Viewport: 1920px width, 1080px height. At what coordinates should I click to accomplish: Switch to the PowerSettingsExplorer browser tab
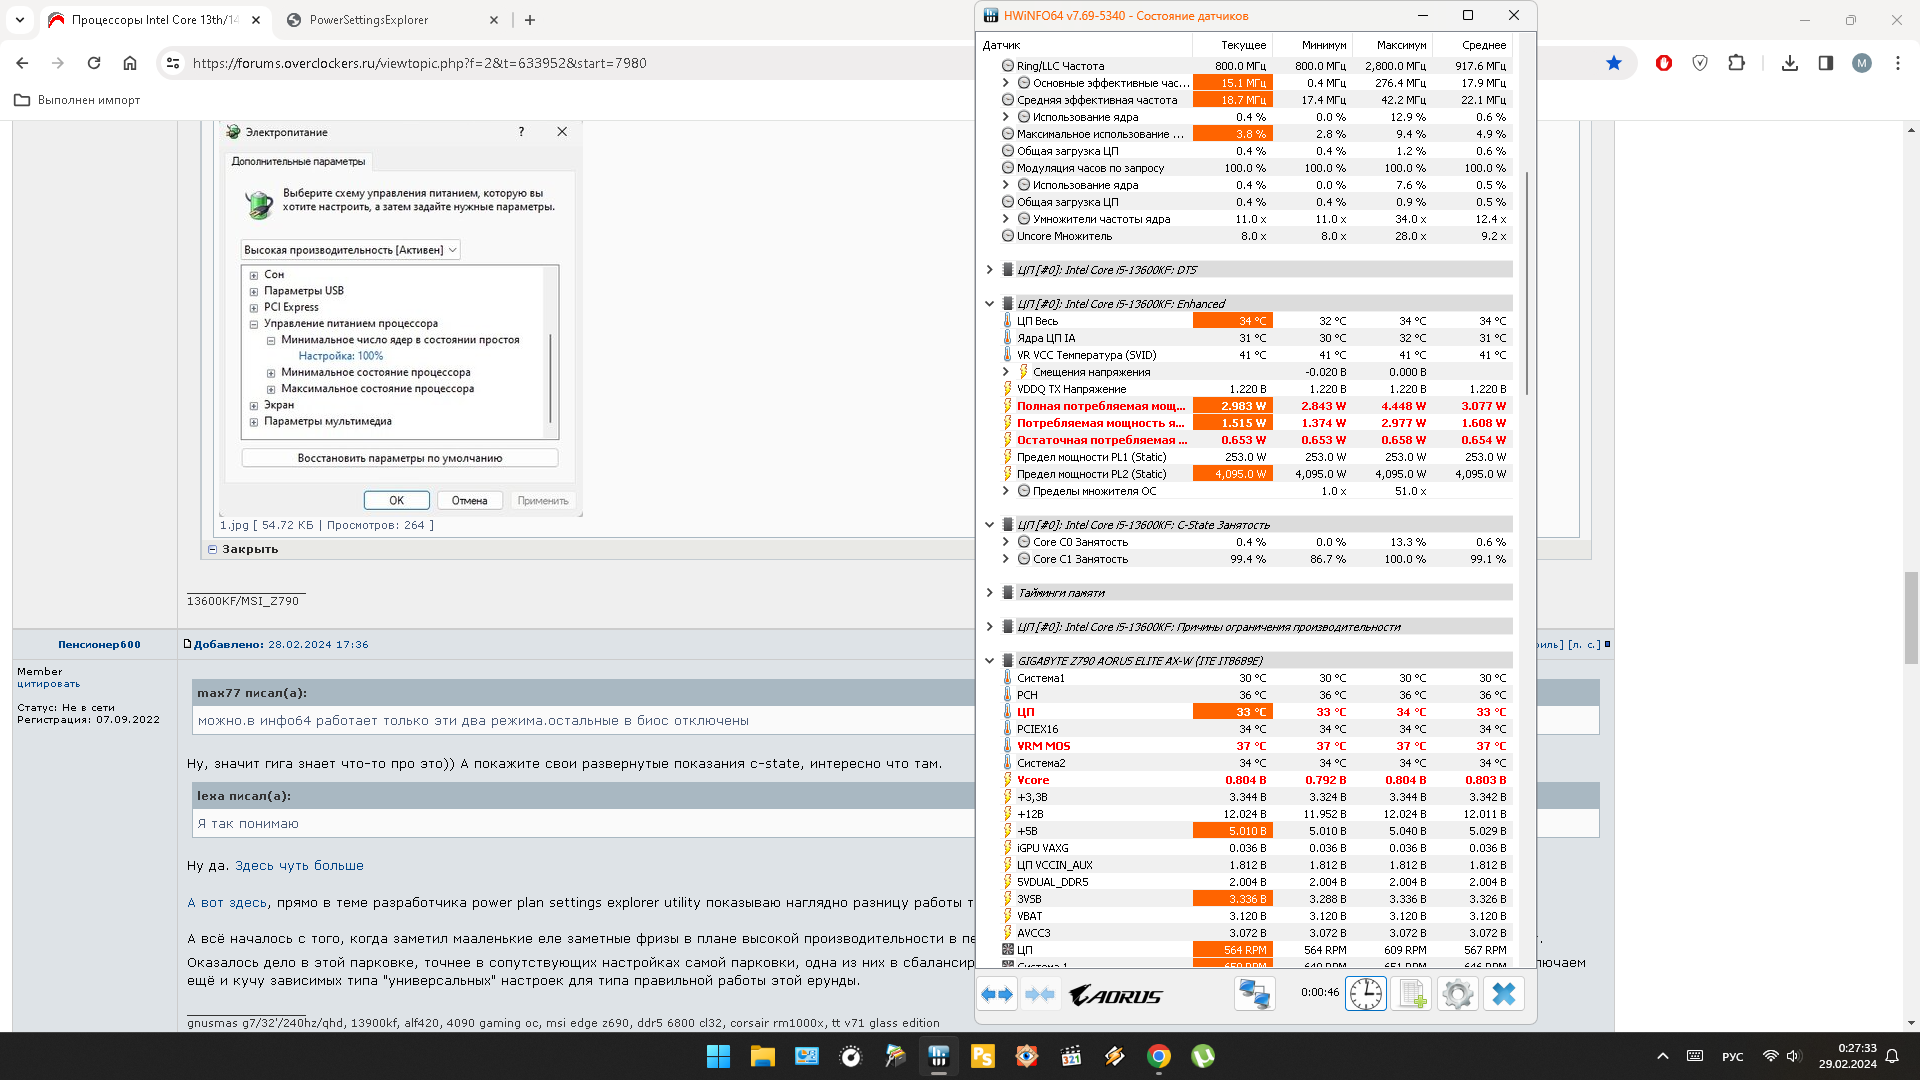pos(370,20)
